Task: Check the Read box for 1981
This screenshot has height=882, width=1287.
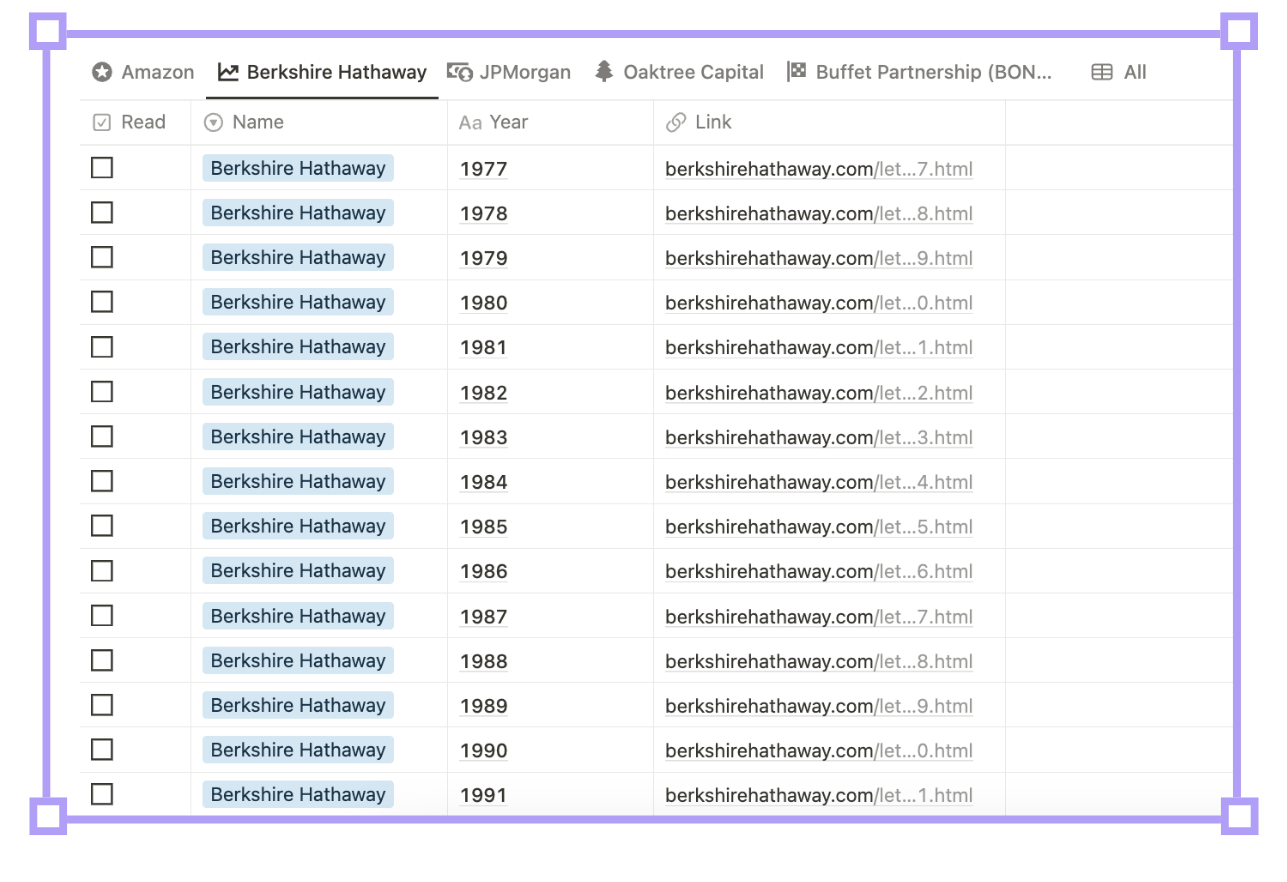Action: pyautogui.click(x=102, y=347)
